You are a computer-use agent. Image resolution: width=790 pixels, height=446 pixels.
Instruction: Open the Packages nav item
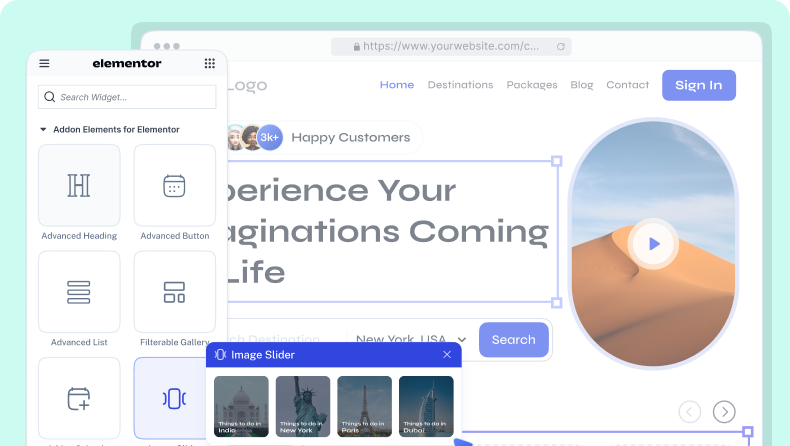[x=532, y=85]
